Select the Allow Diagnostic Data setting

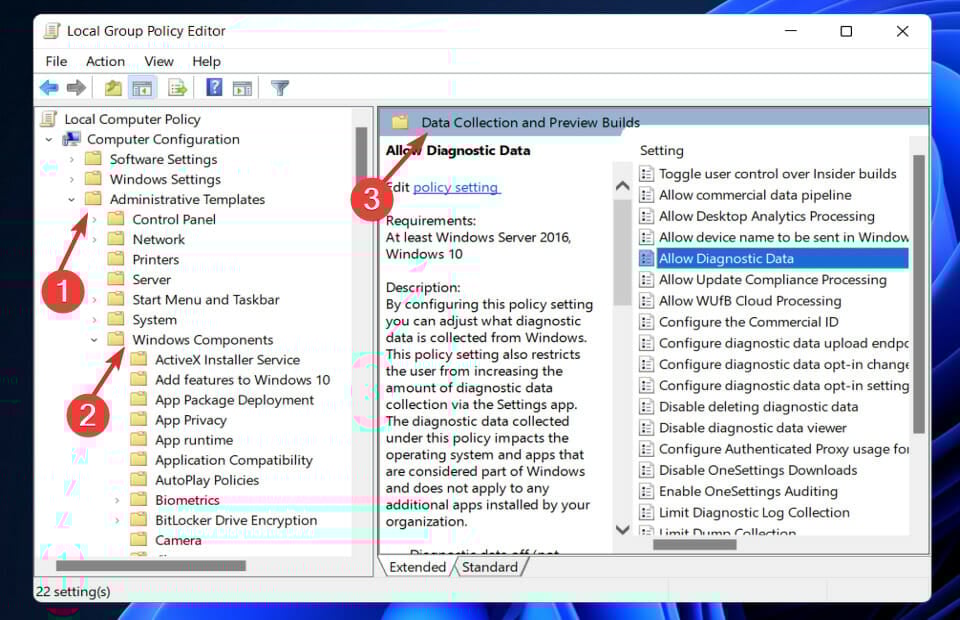point(725,258)
